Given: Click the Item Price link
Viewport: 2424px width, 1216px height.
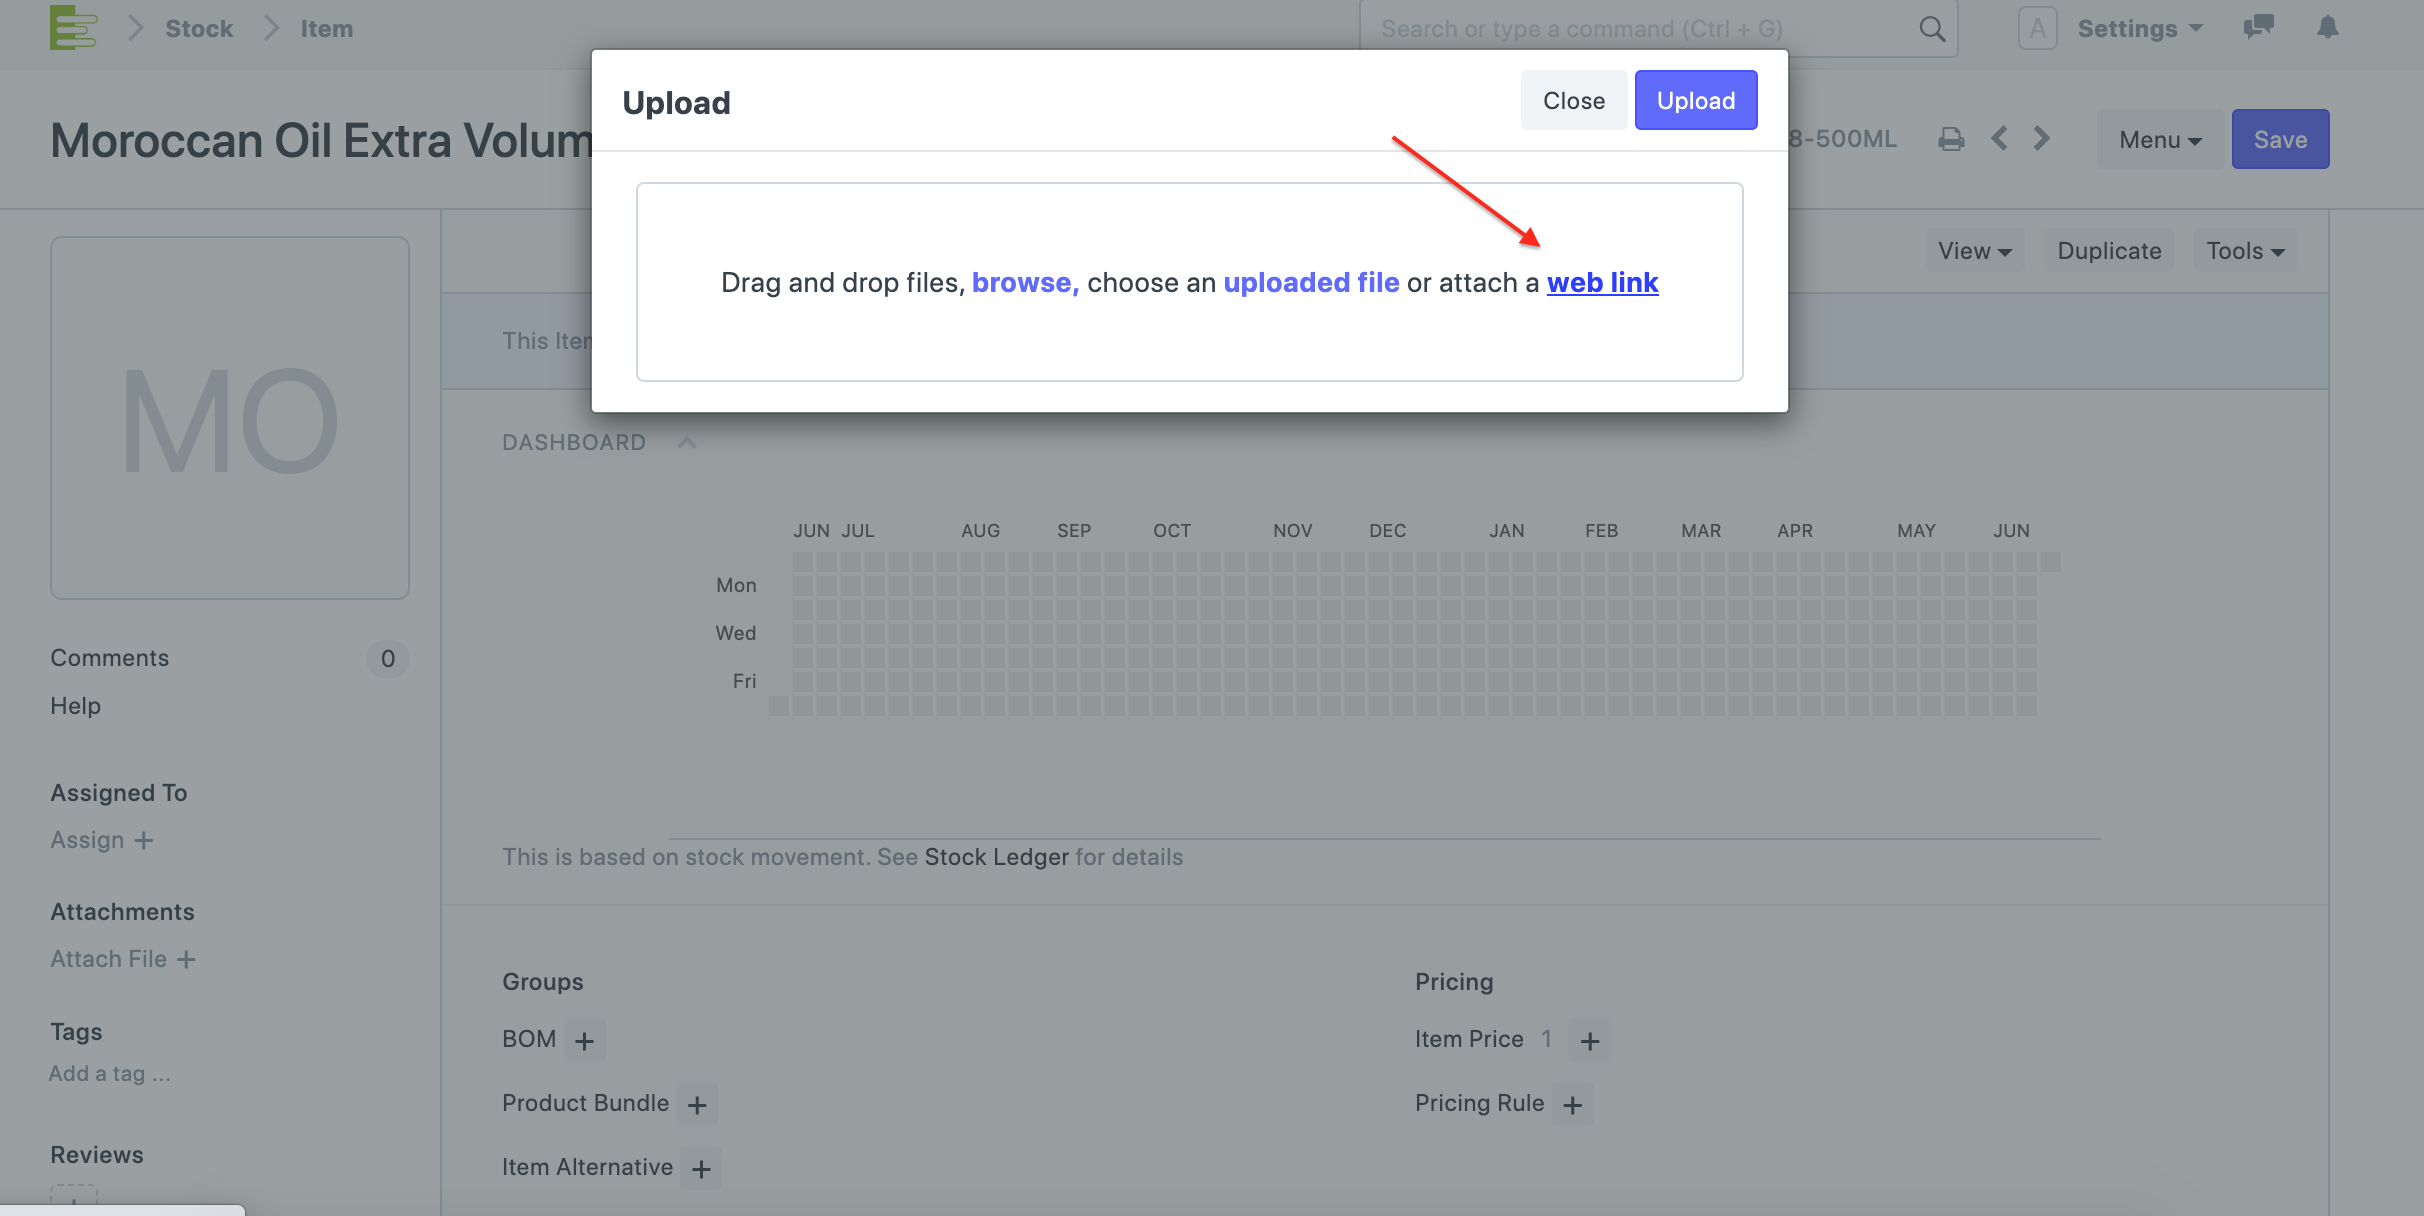Looking at the screenshot, I should [1469, 1040].
